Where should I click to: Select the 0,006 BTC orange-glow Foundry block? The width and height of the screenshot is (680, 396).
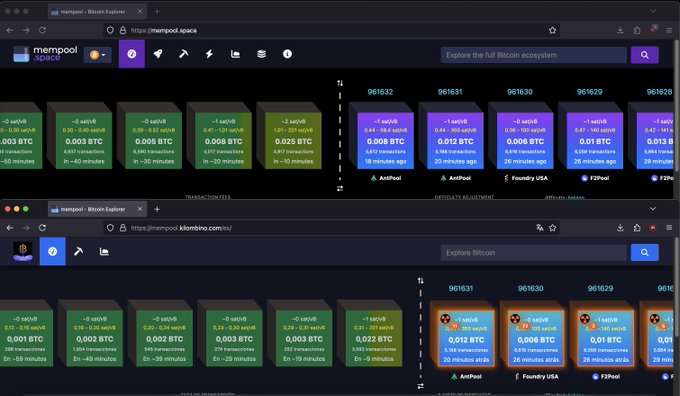pyautogui.click(x=536, y=338)
